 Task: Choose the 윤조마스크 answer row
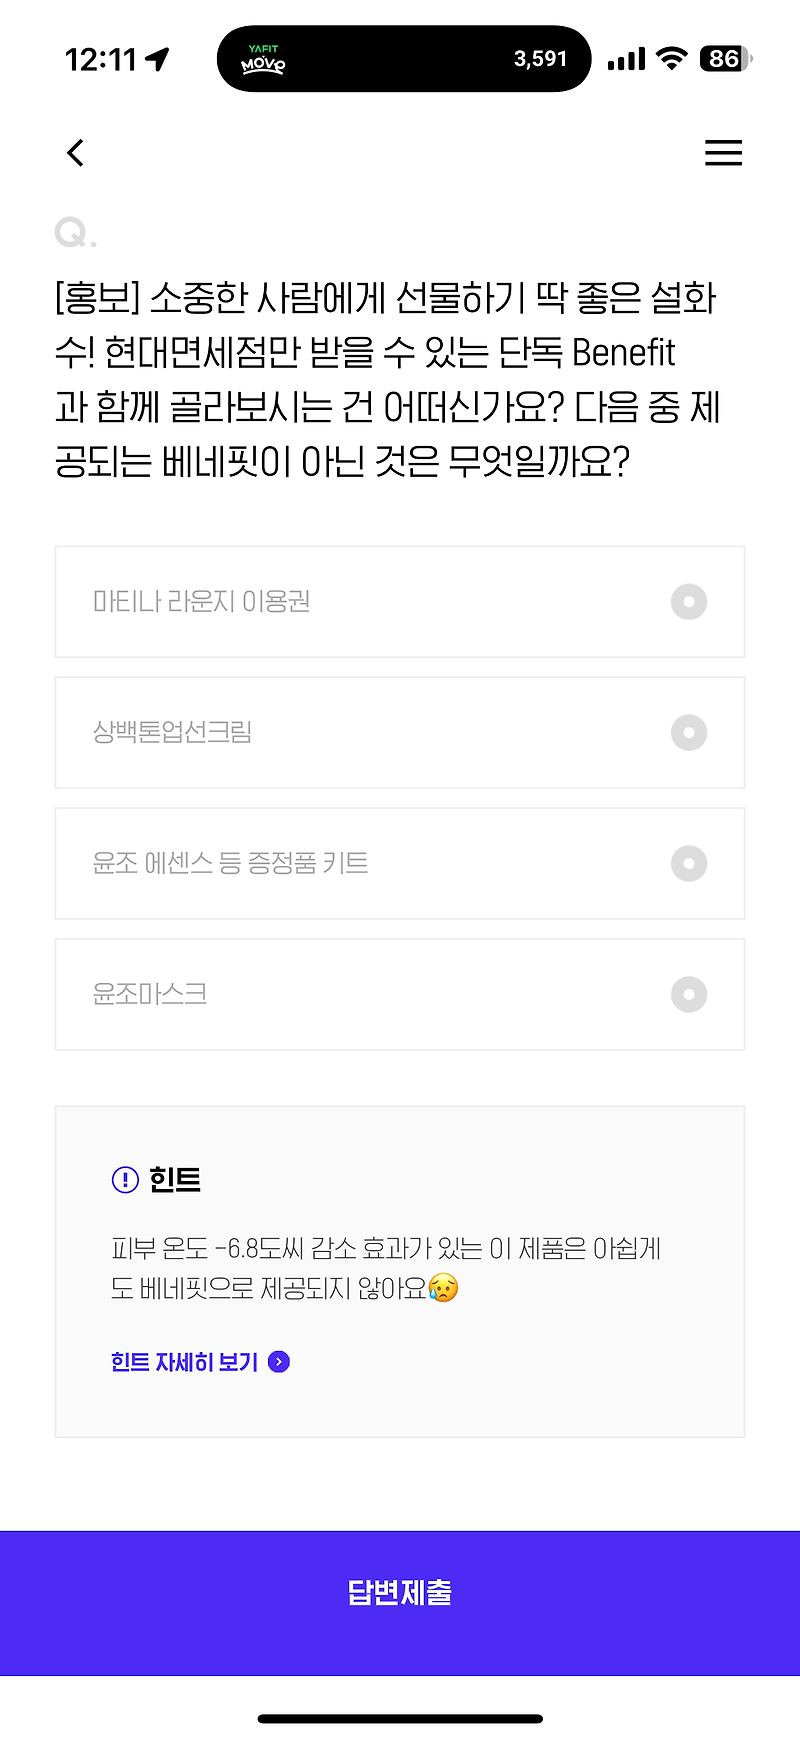click(400, 995)
